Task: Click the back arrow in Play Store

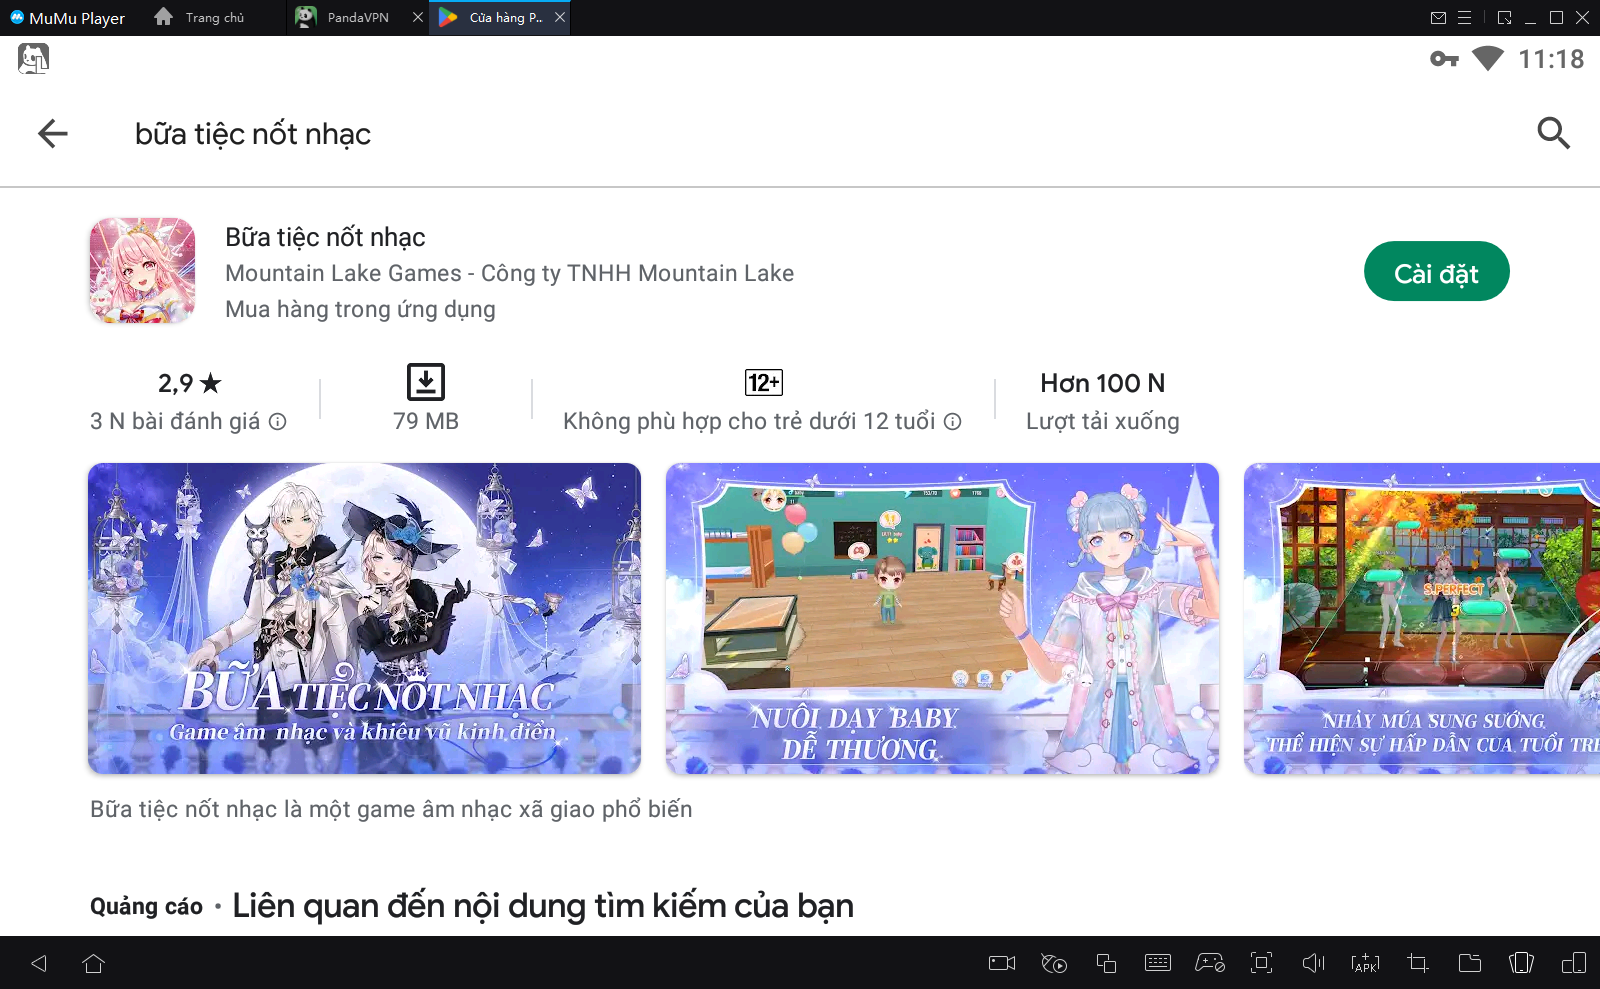Action: tap(53, 133)
